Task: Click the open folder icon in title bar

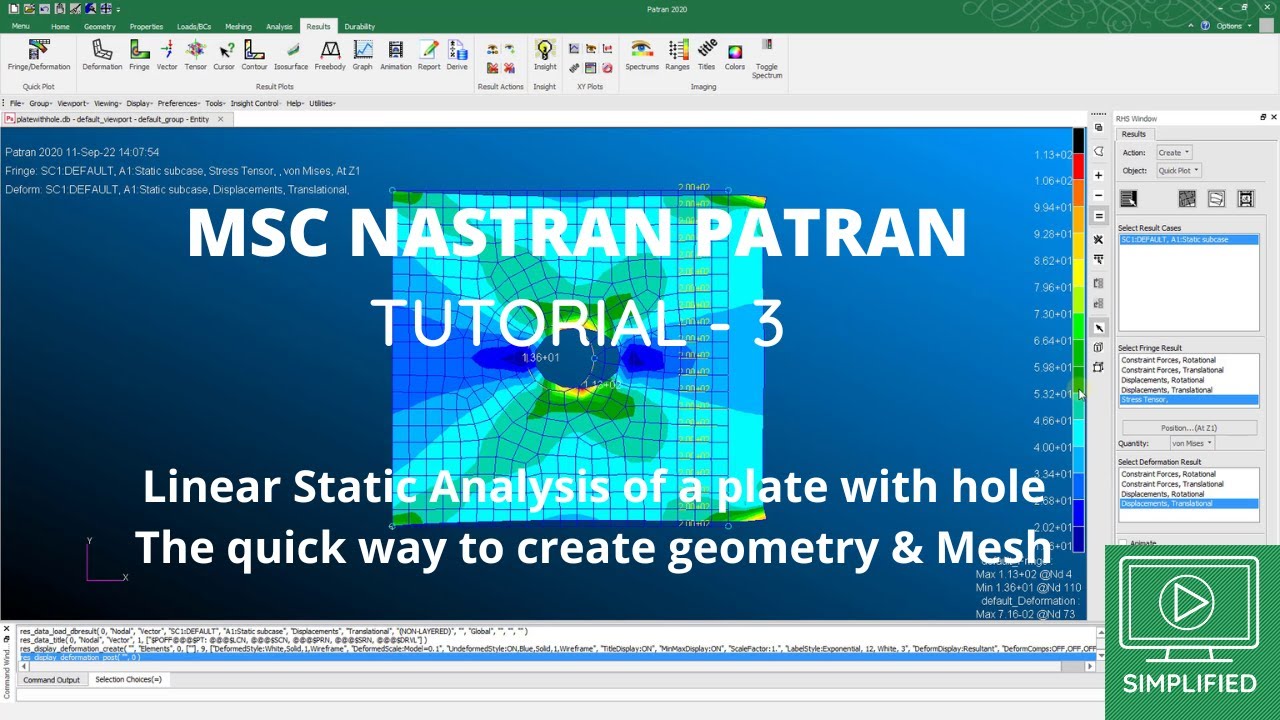Action: click(x=29, y=8)
